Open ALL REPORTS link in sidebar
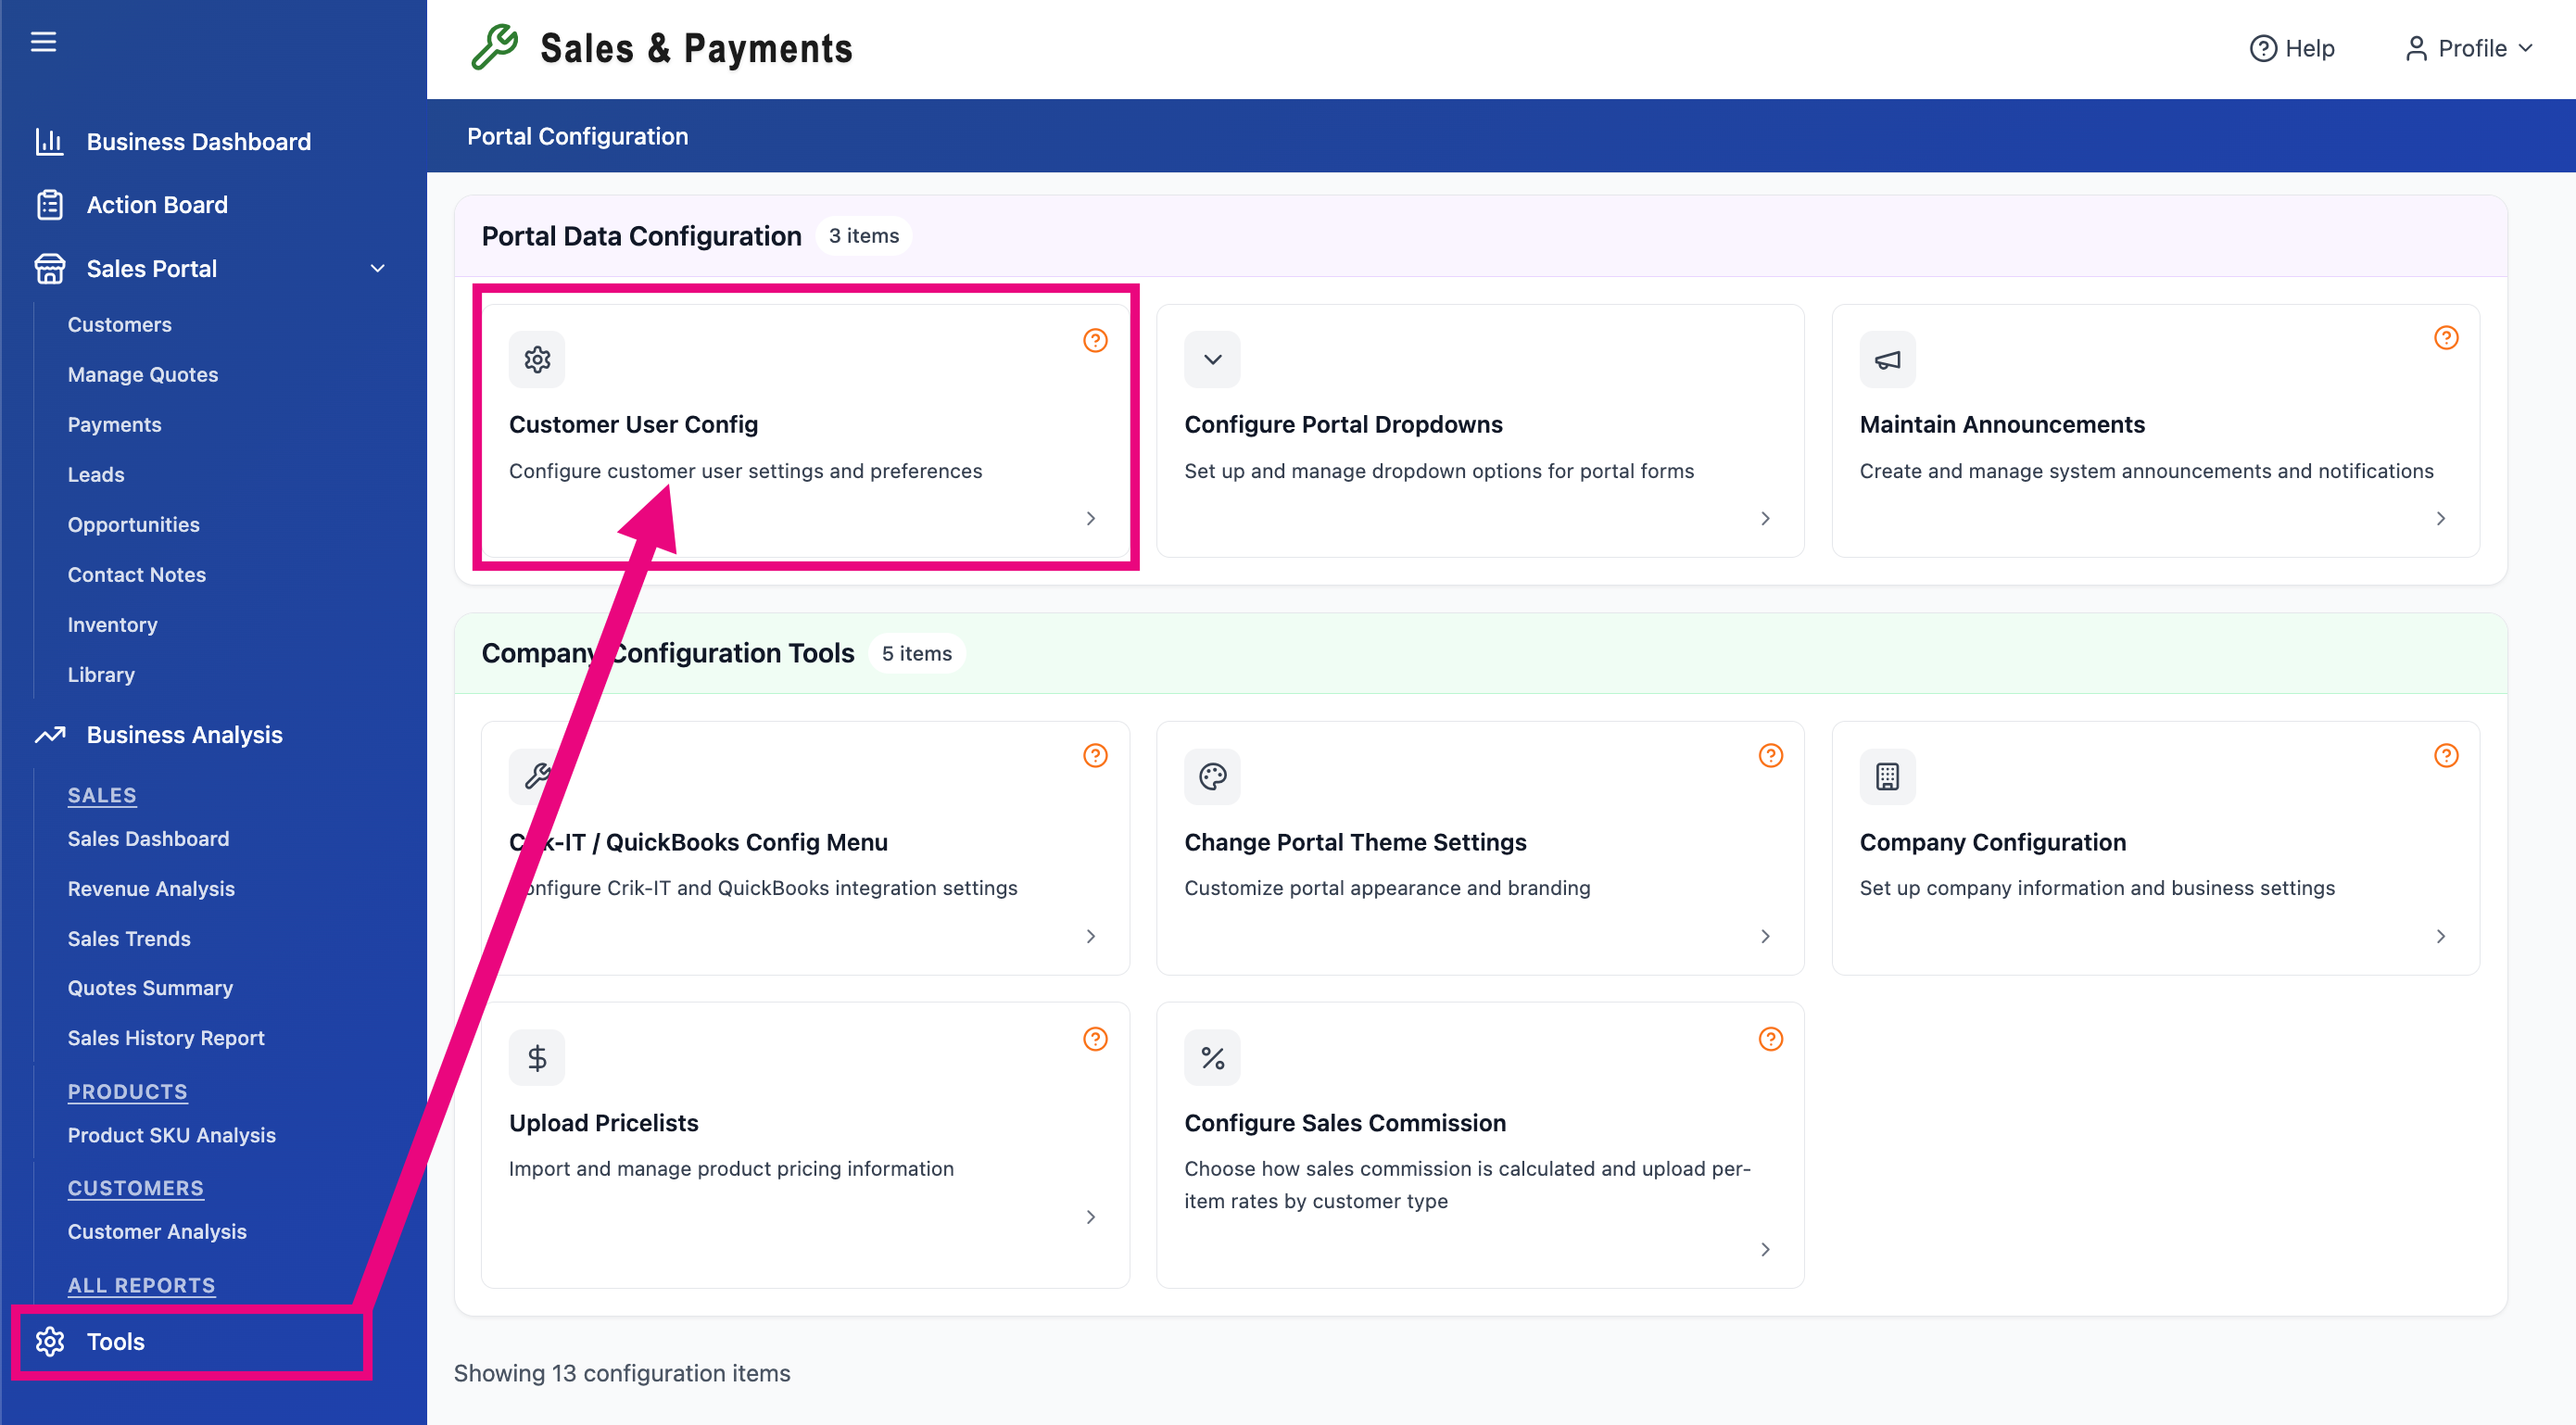The image size is (2576, 1425). (x=141, y=1285)
